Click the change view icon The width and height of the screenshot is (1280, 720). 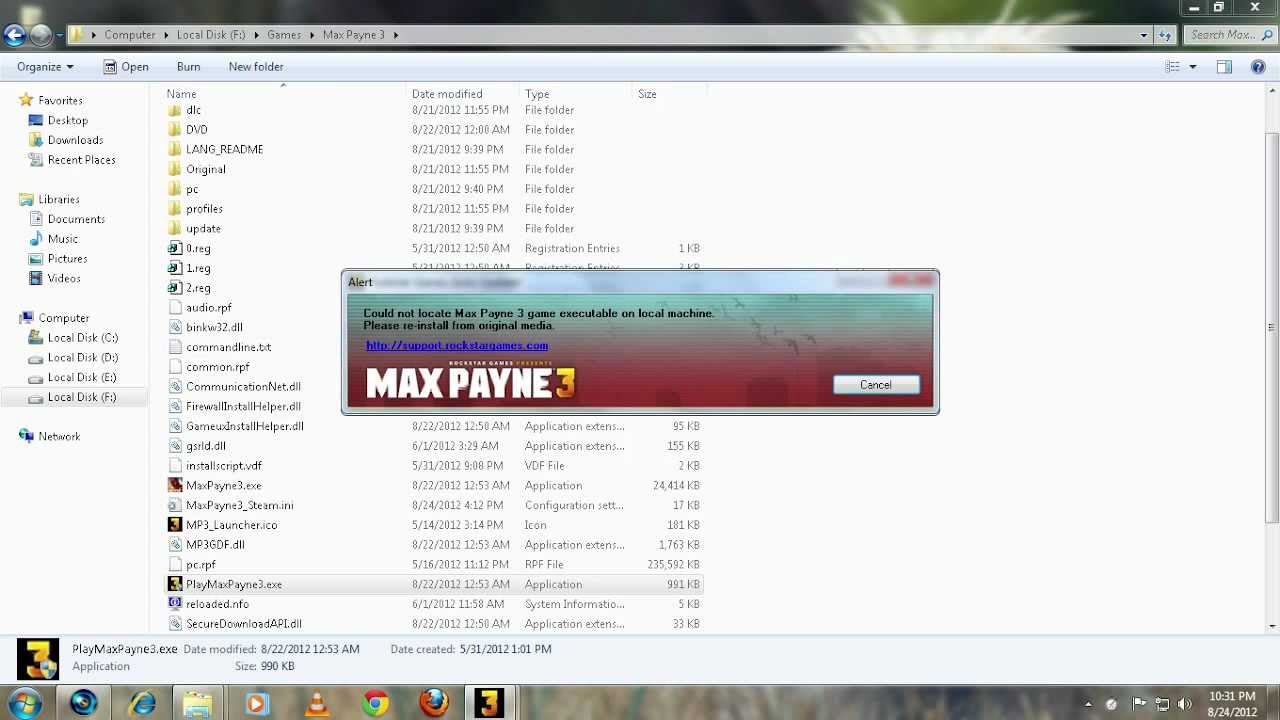coord(1173,67)
